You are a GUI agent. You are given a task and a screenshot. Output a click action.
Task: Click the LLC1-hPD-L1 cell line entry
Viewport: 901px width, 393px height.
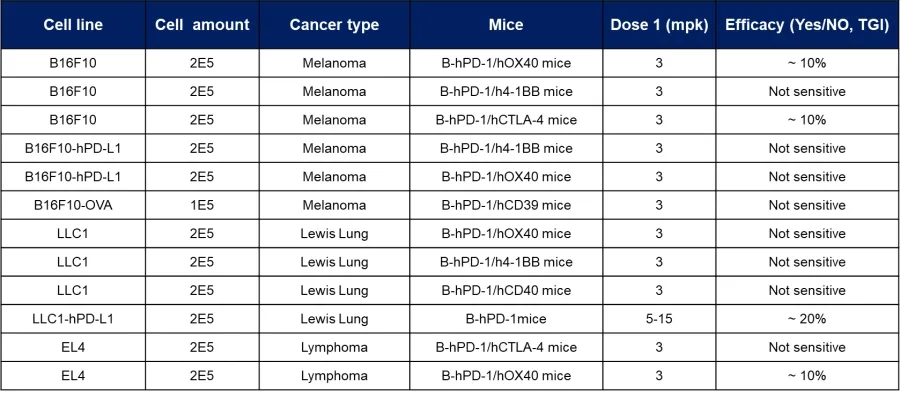point(73,319)
